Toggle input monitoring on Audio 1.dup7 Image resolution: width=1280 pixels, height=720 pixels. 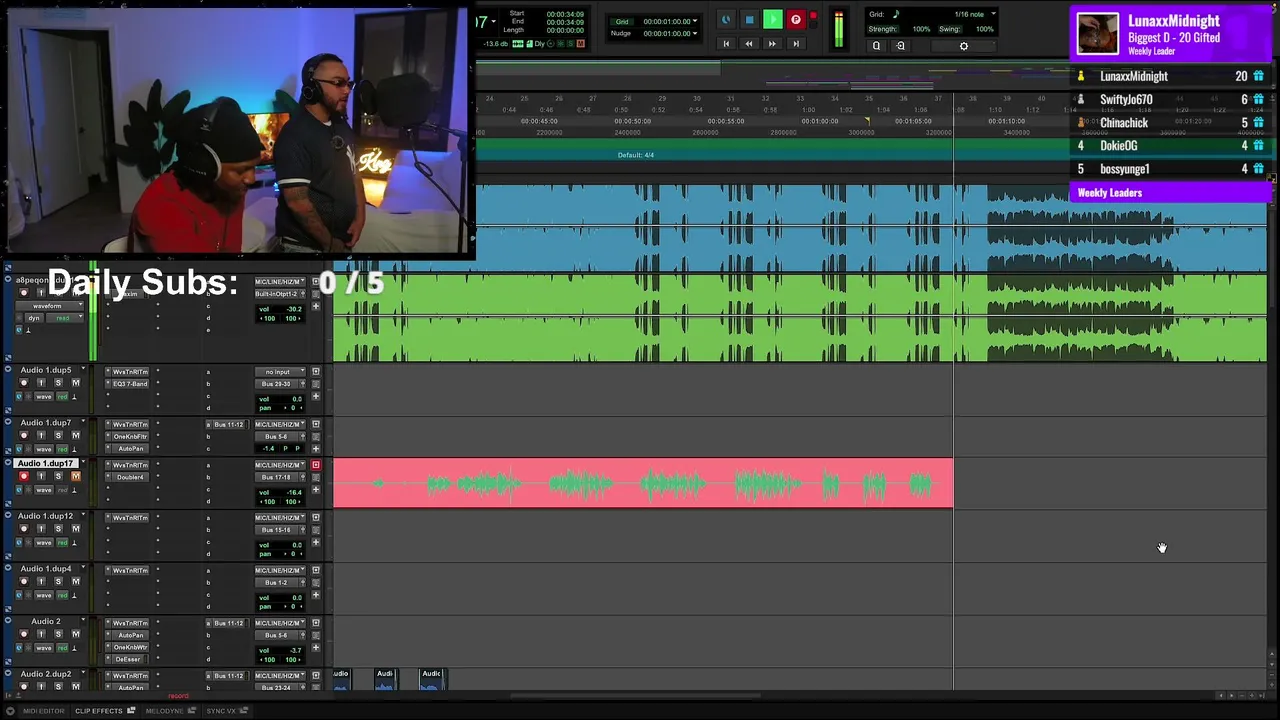(41, 436)
